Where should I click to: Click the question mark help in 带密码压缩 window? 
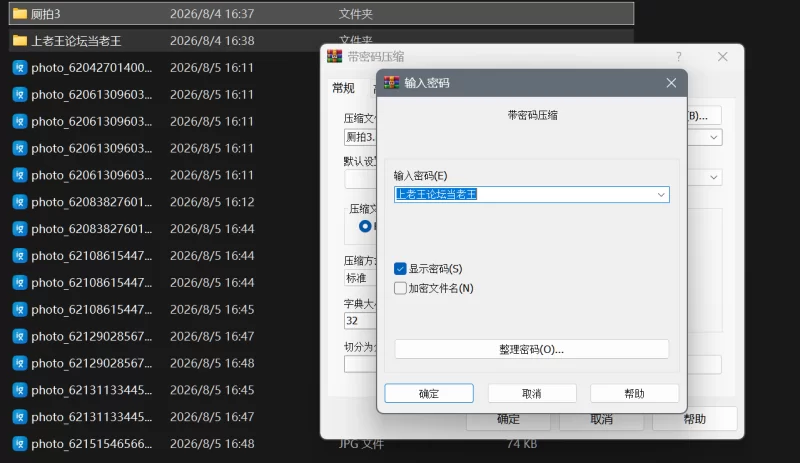(679, 57)
